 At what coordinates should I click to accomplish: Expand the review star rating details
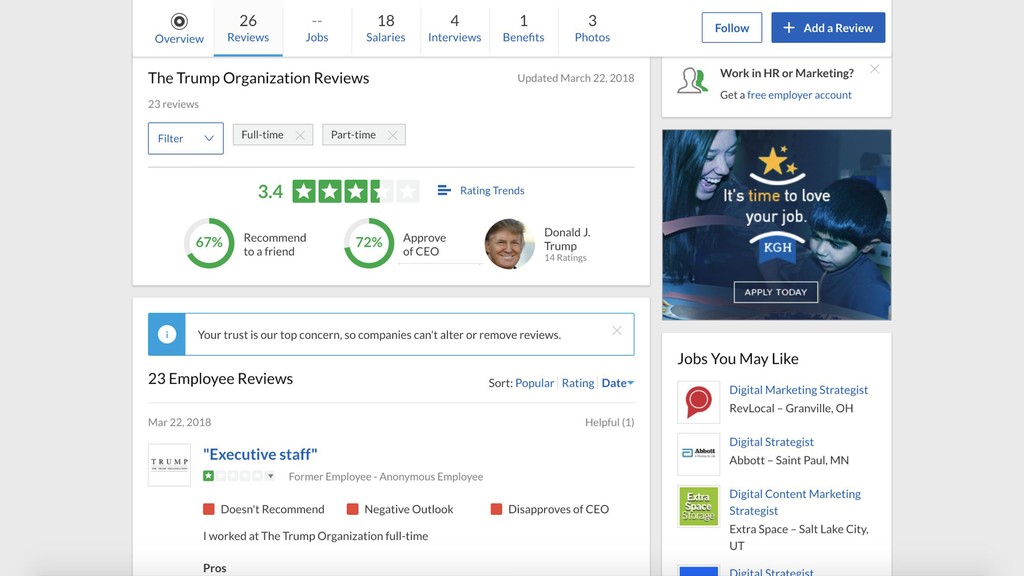coord(270,477)
